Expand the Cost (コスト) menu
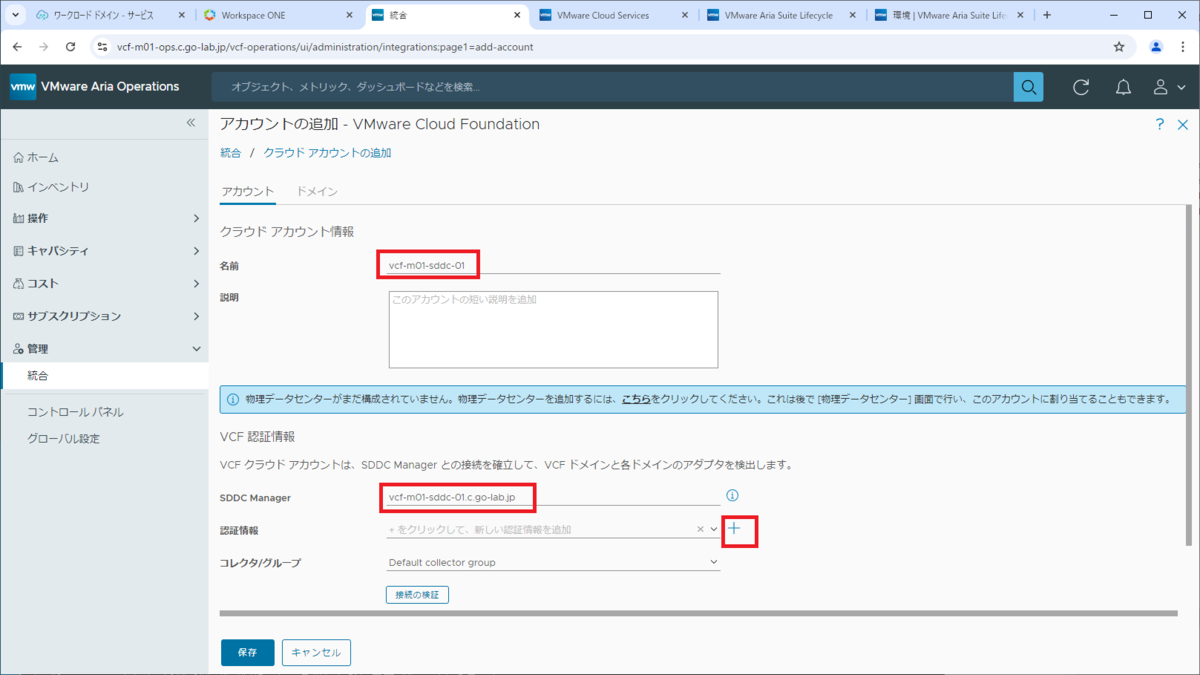The image size is (1200, 675). 105,284
